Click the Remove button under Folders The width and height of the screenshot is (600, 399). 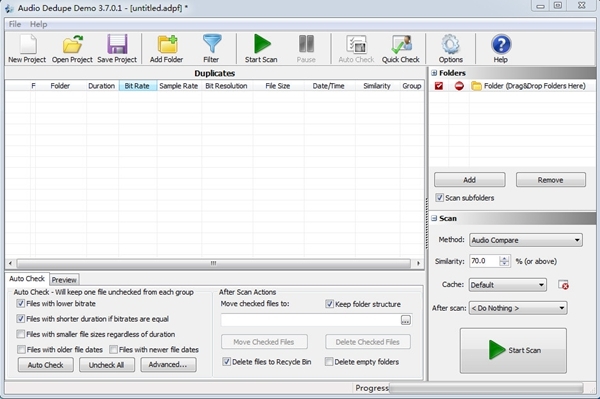pos(551,180)
